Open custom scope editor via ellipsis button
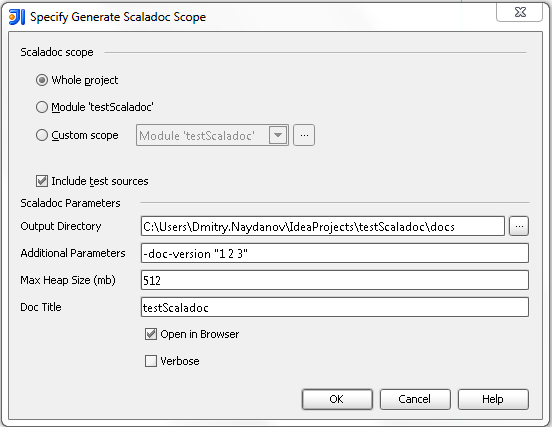 click(x=304, y=135)
